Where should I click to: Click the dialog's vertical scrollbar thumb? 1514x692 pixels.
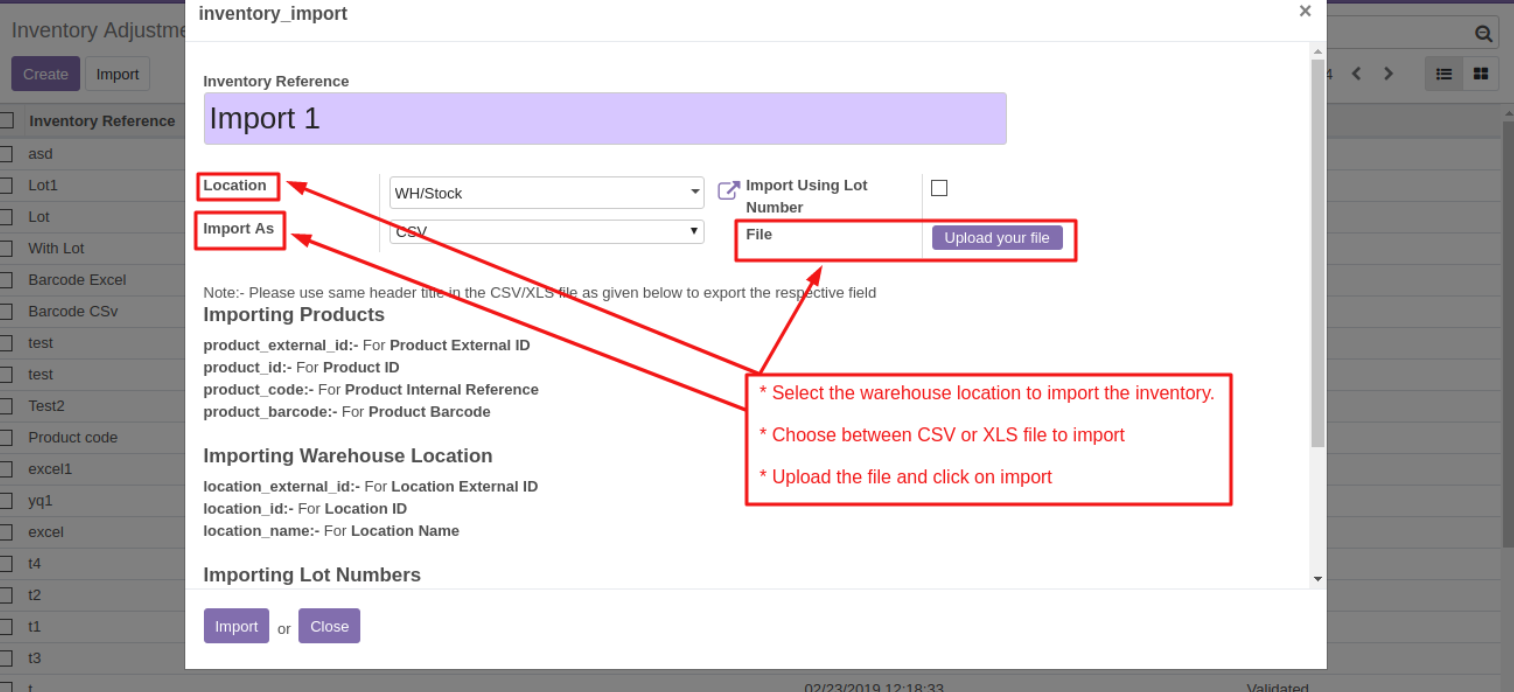pos(1317,250)
